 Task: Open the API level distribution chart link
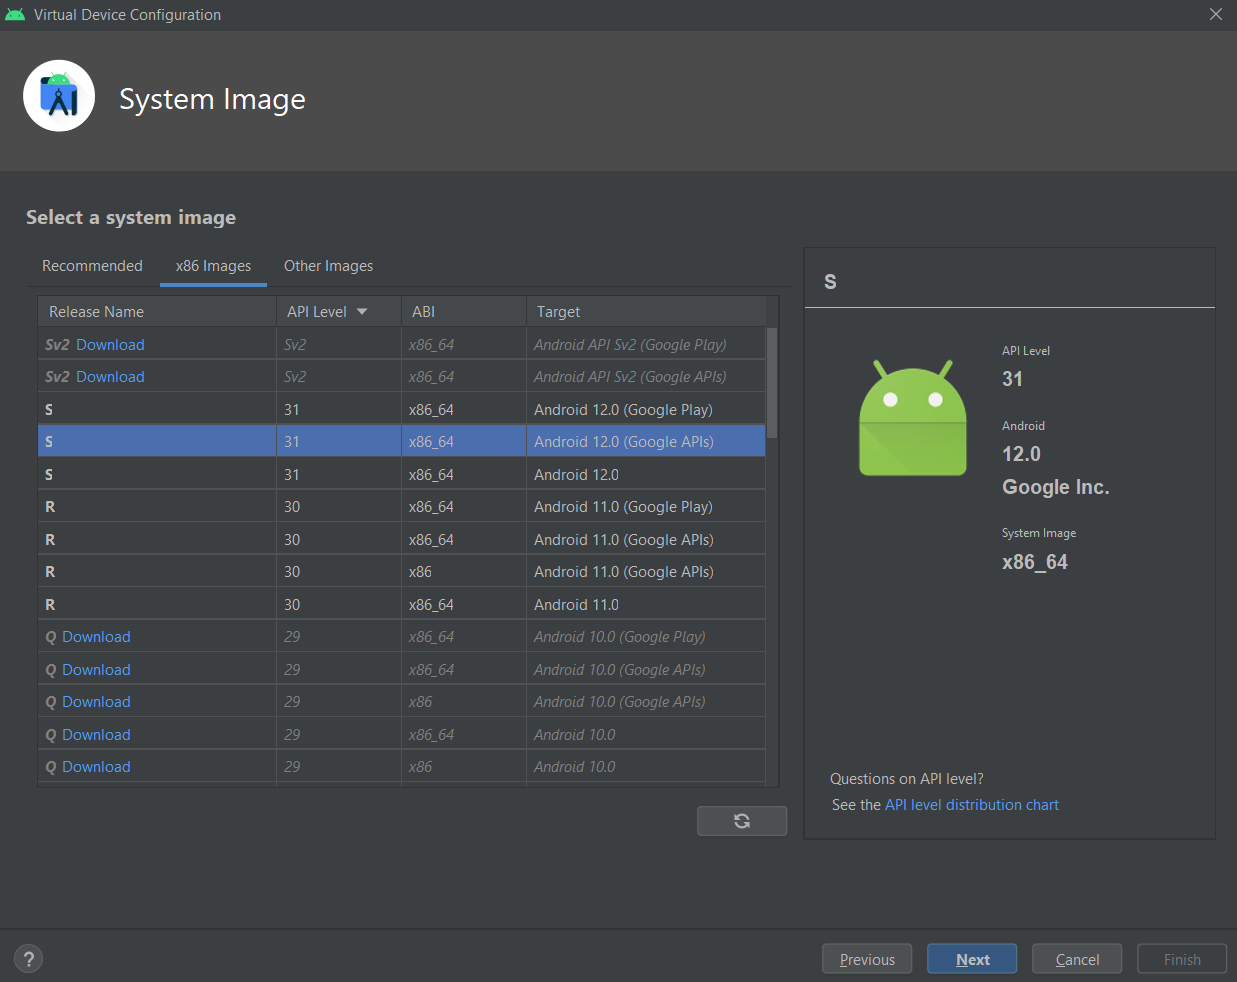[x=972, y=805]
